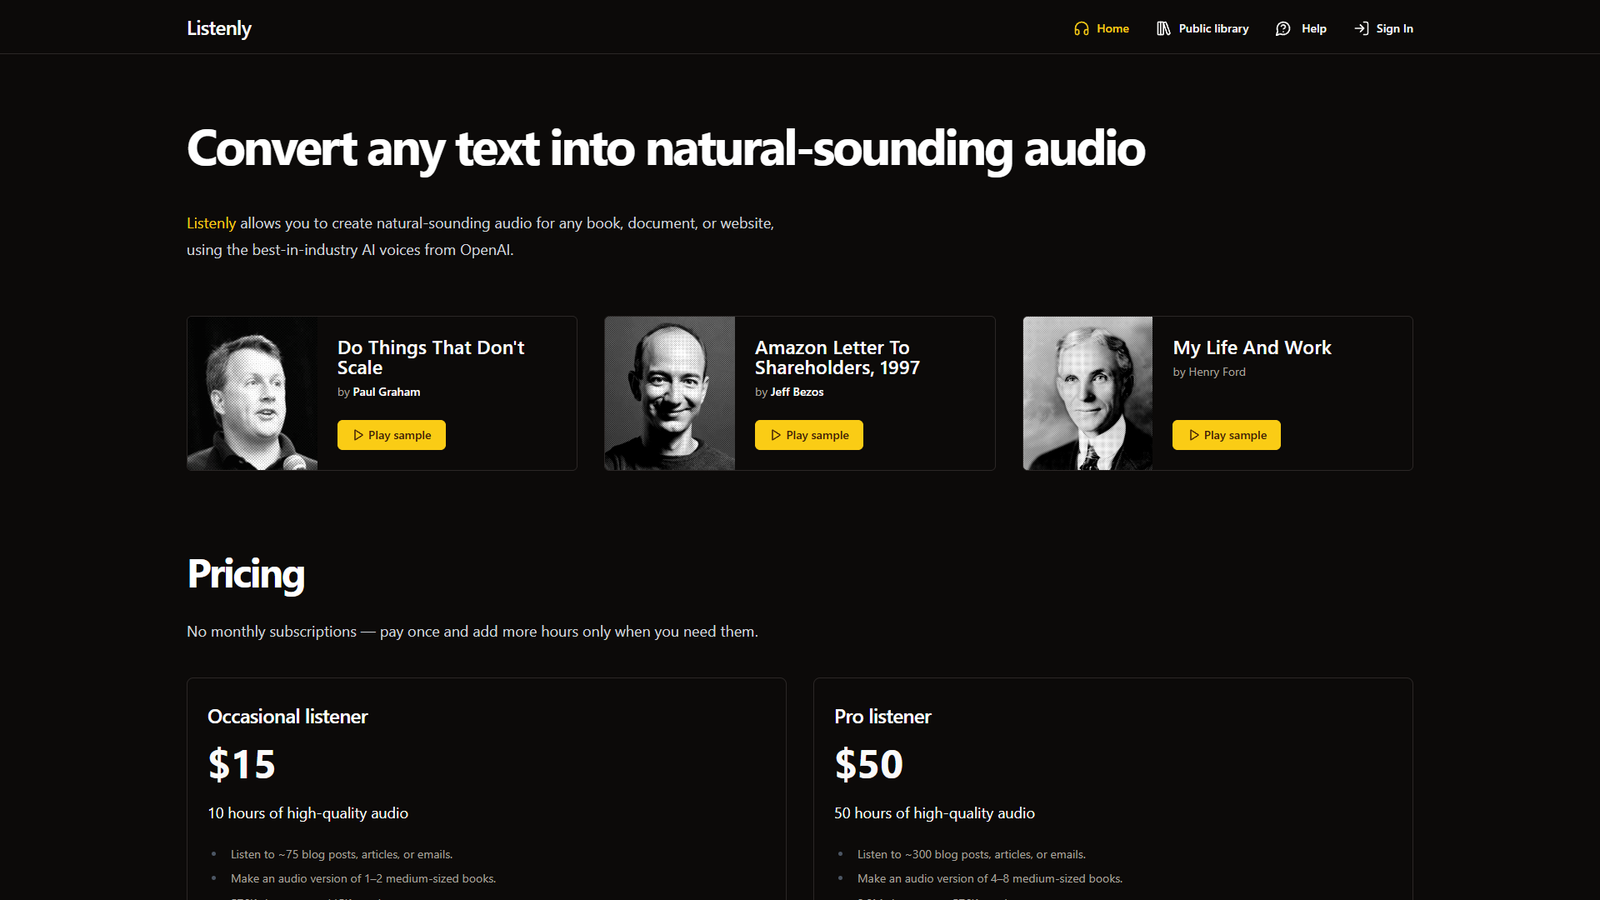Play the sample for the Amazon Letter card
This screenshot has width=1600, height=900.
[809, 435]
